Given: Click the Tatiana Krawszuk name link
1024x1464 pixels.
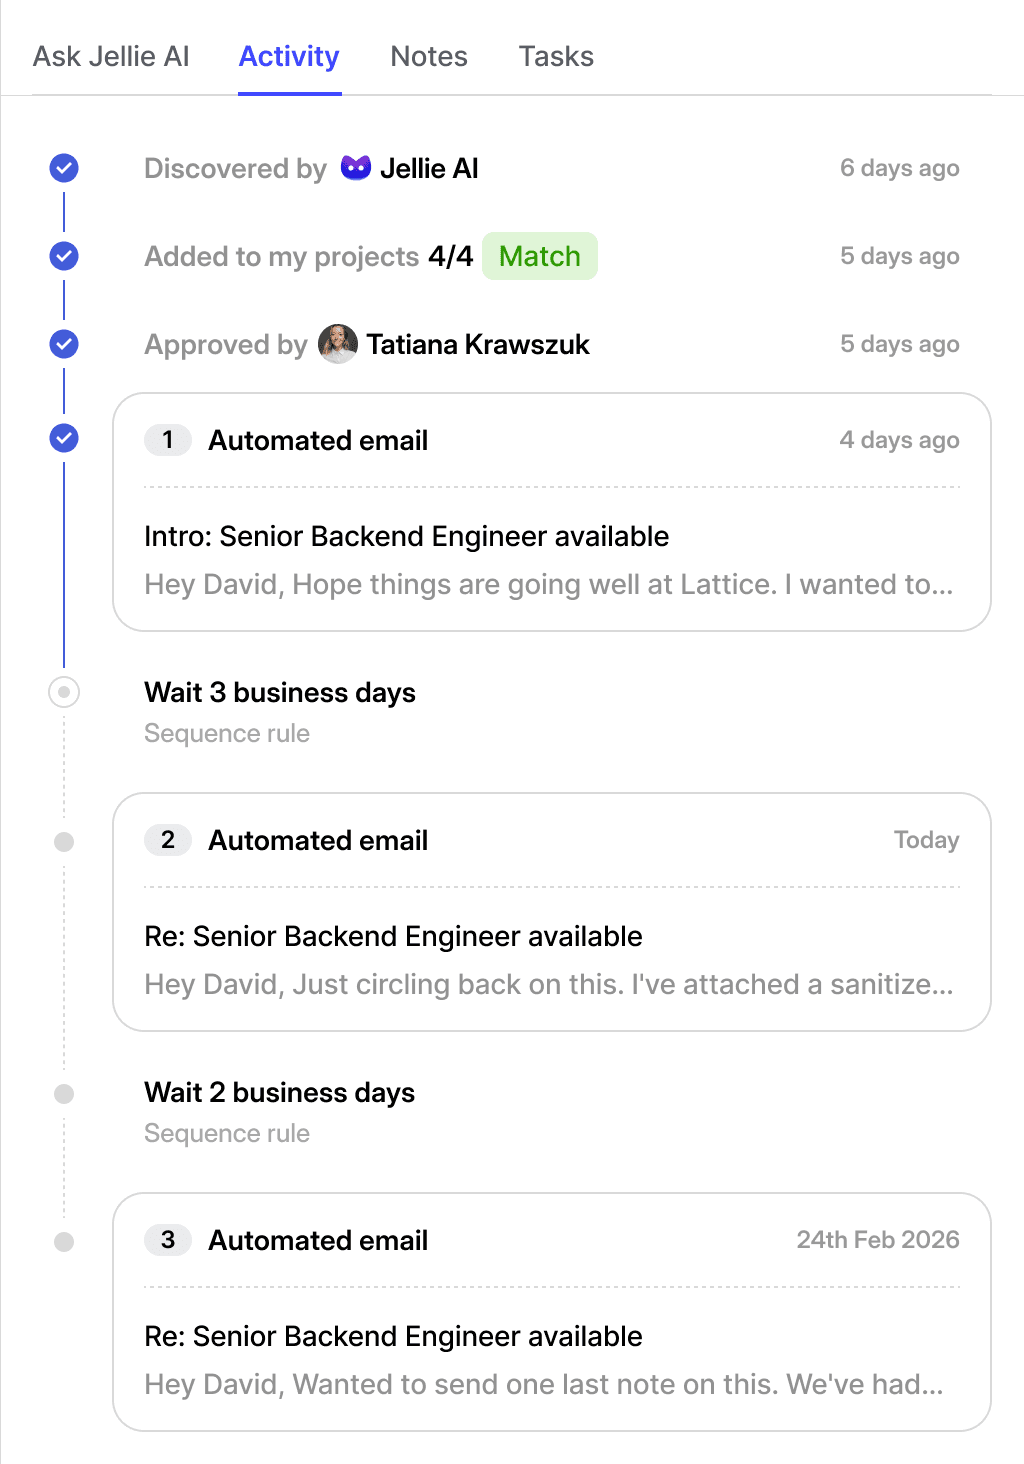Looking at the screenshot, I should [x=478, y=344].
